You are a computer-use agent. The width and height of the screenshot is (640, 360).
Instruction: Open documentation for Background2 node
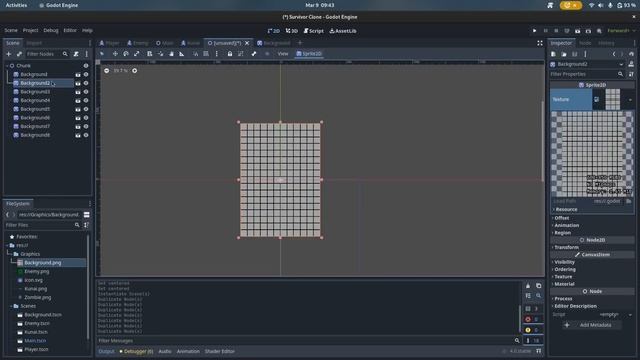[631, 64]
